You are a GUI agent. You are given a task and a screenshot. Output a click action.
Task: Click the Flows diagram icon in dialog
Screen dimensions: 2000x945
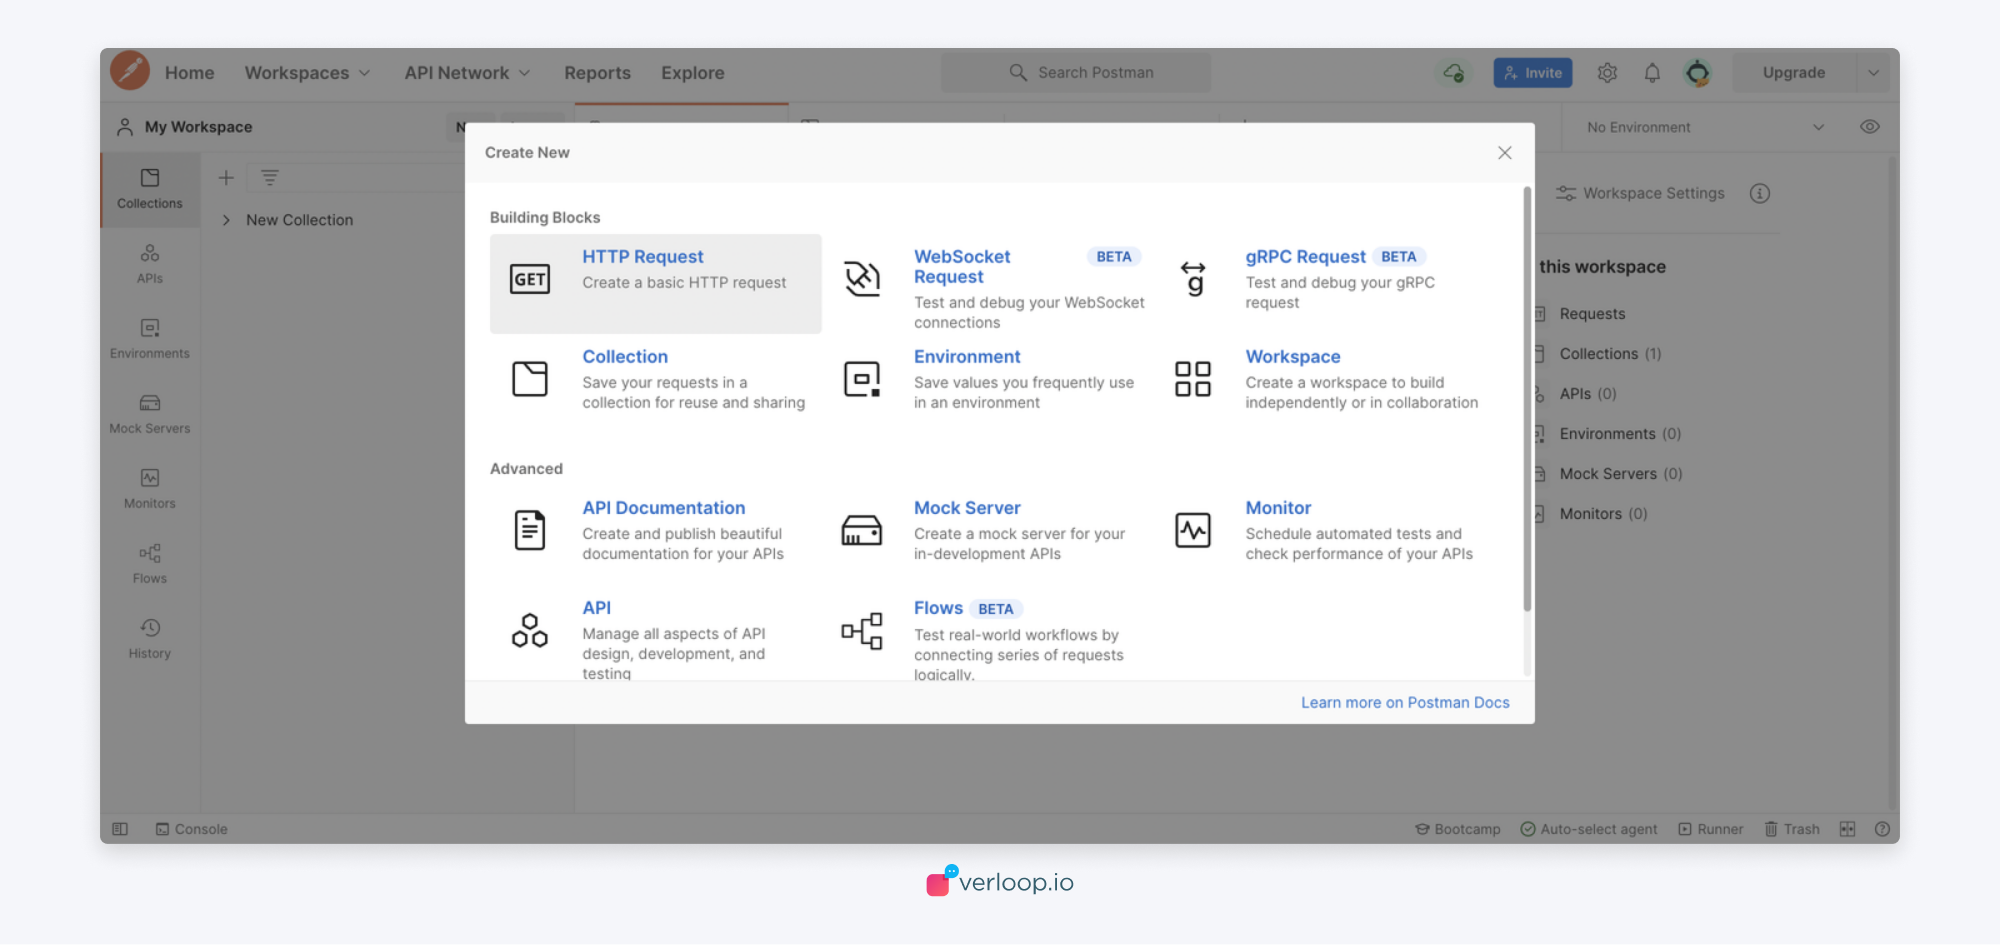click(x=862, y=631)
